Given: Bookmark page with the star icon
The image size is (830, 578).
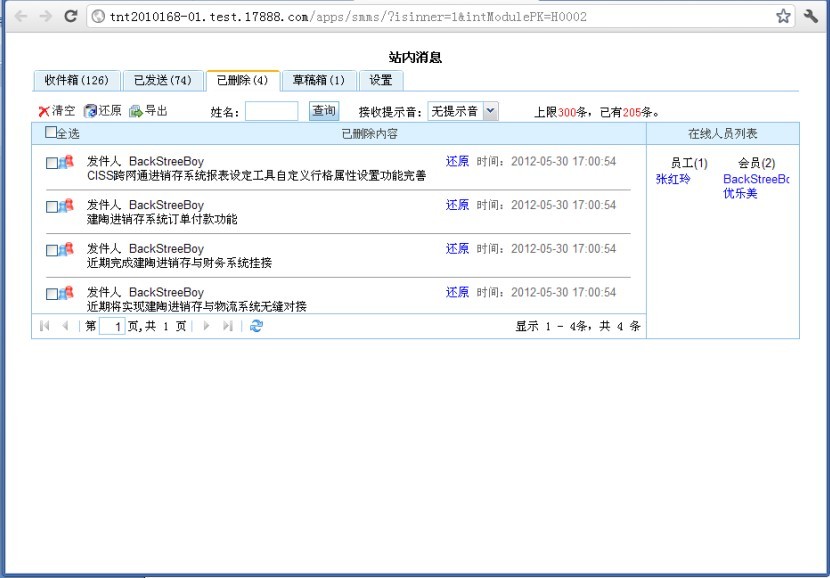Looking at the screenshot, I should click(783, 16).
